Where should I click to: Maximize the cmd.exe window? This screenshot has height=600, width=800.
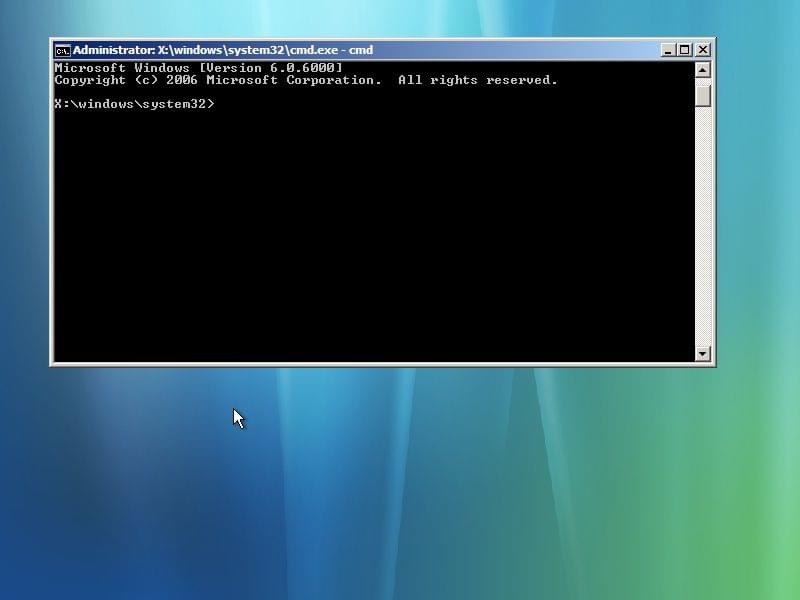coord(684,50)
